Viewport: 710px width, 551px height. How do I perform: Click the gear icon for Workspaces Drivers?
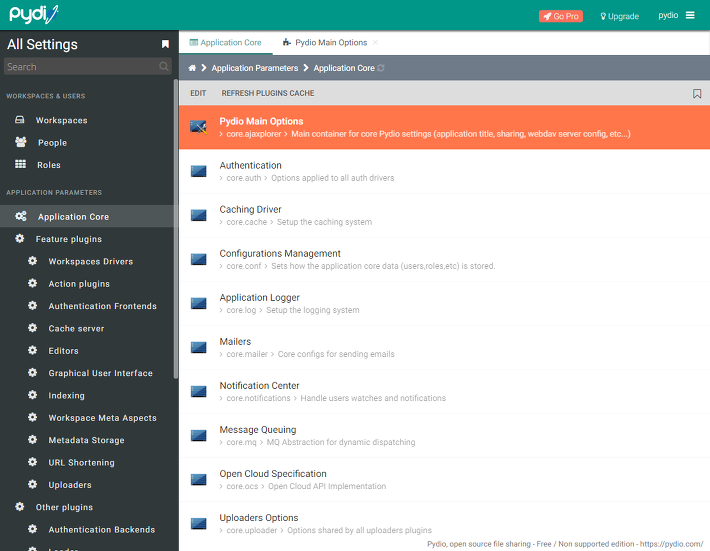coord(32,261)
